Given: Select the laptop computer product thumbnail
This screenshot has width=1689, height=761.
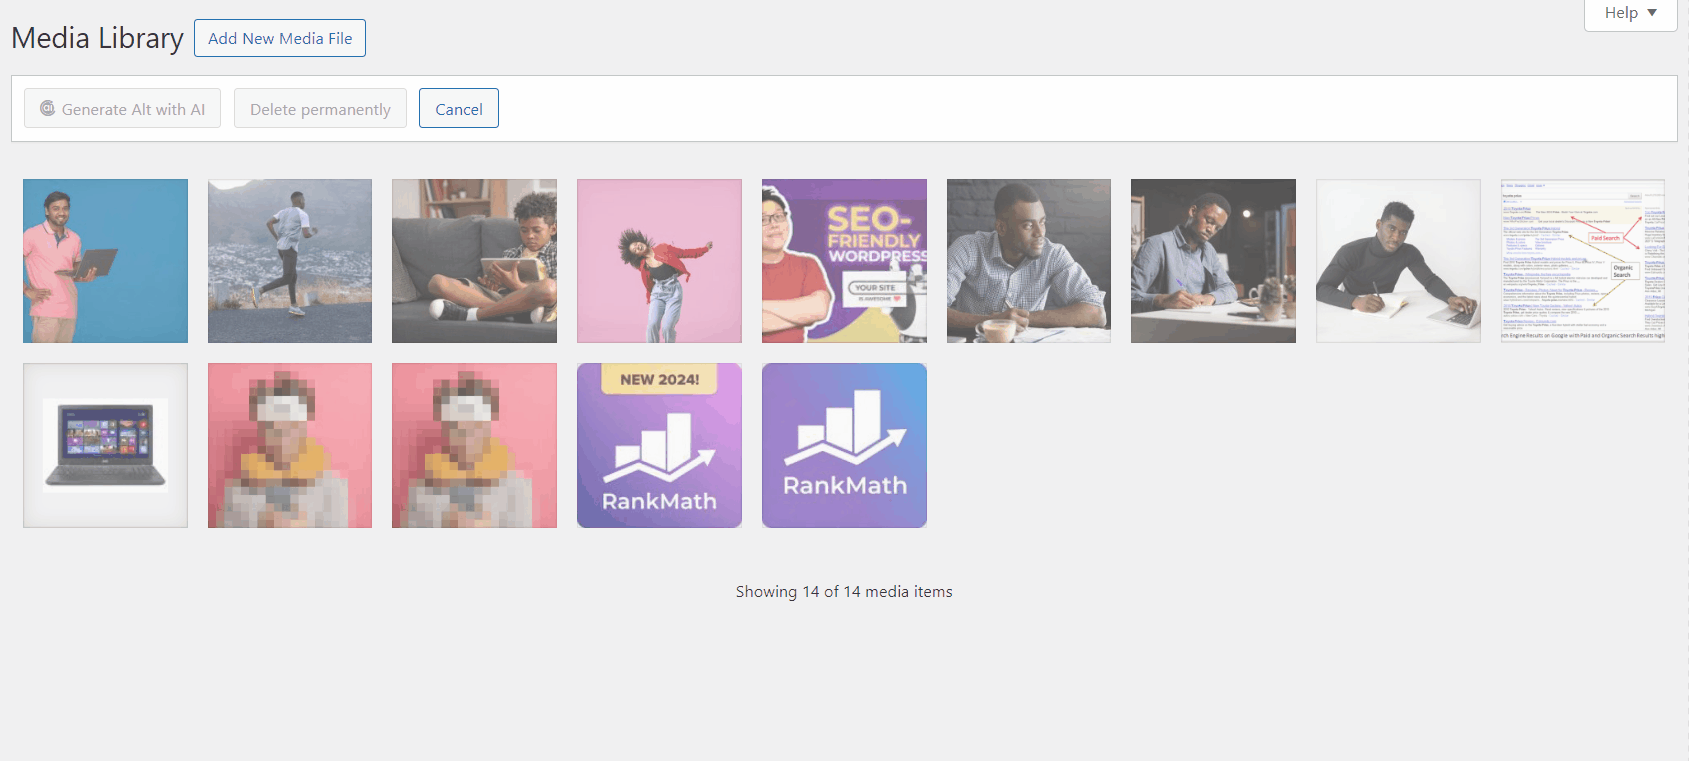Looking at the screenshot, I should (x=105, y=445).
